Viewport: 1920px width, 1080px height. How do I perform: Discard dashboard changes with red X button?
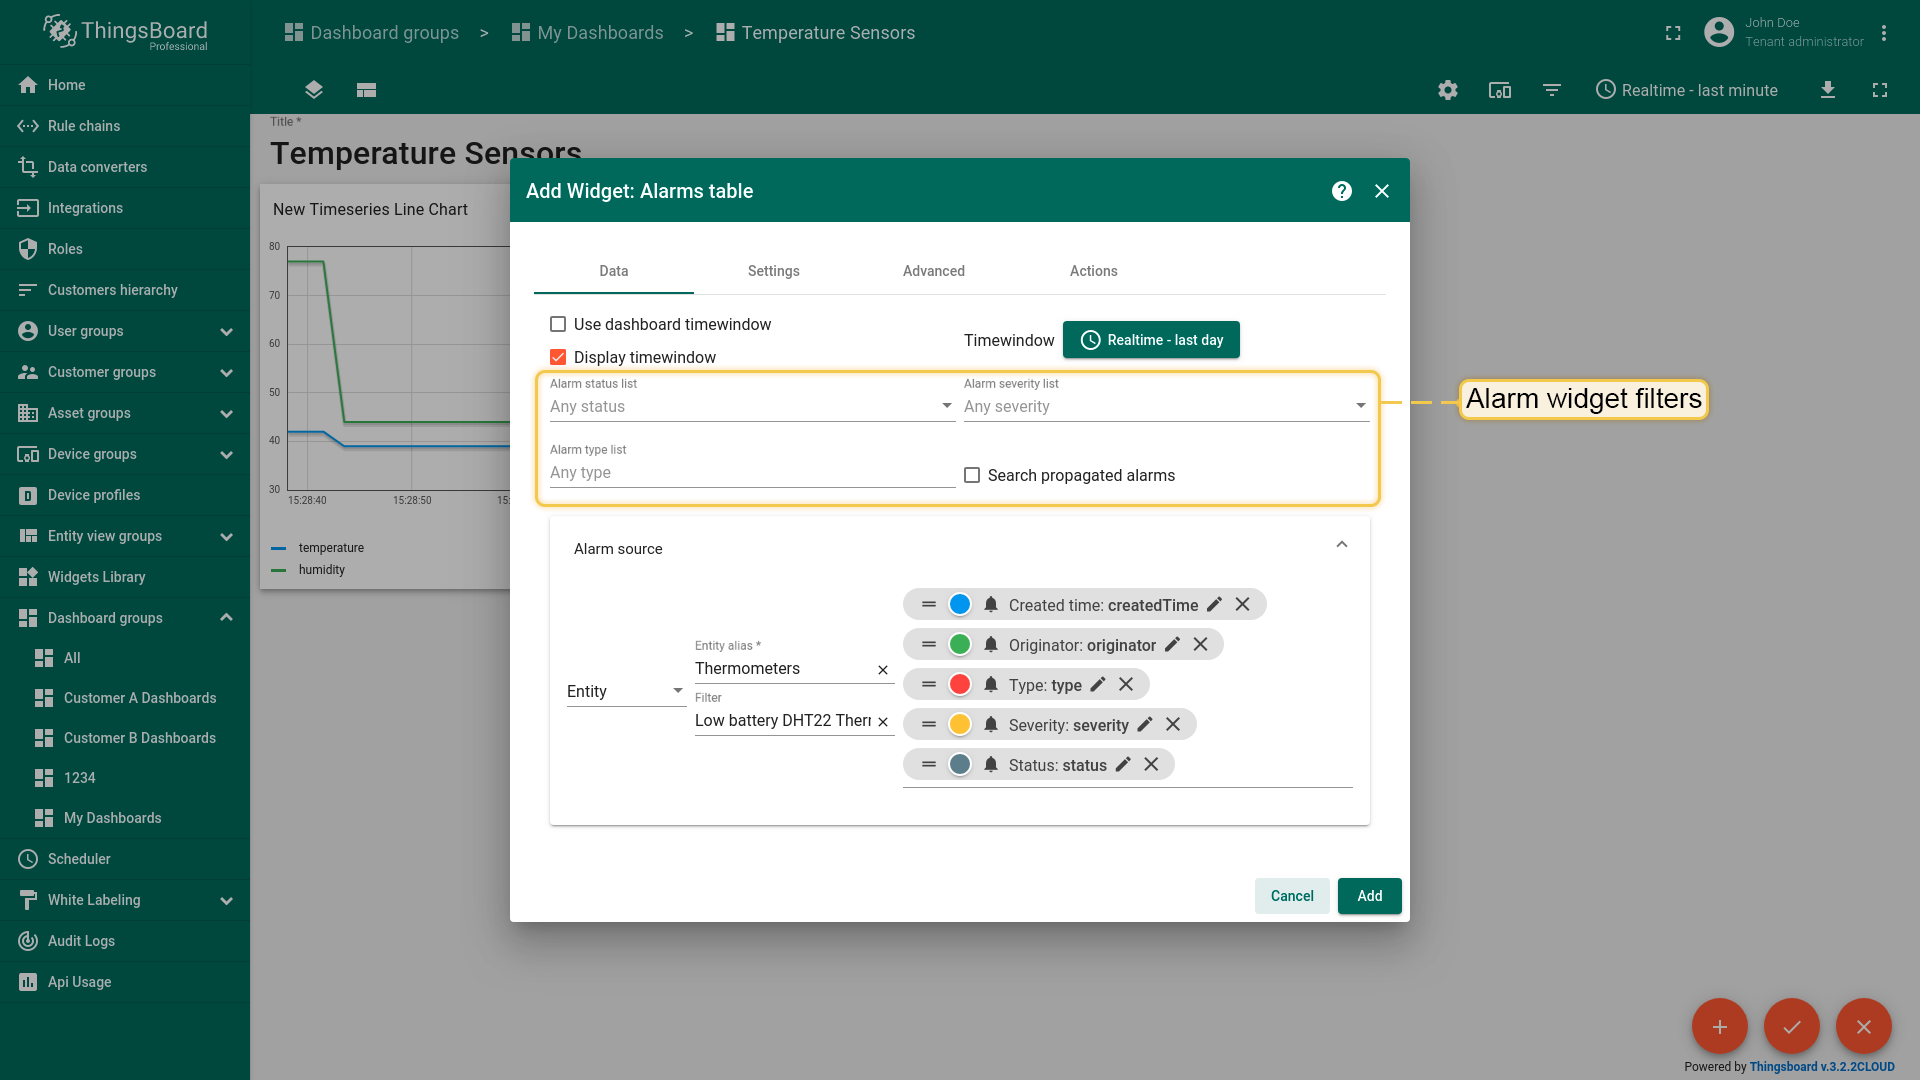pos(1864,1026)
